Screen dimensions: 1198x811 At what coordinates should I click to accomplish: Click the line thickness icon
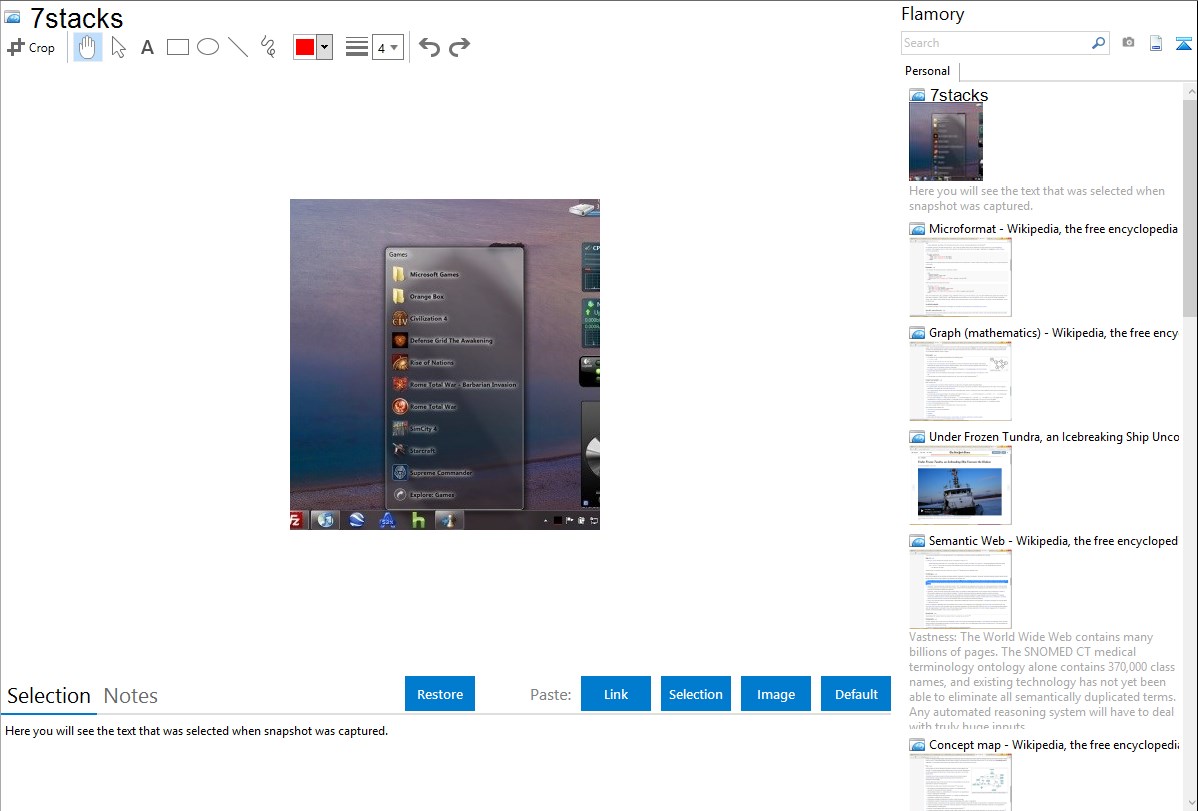[x=357, y=47]
